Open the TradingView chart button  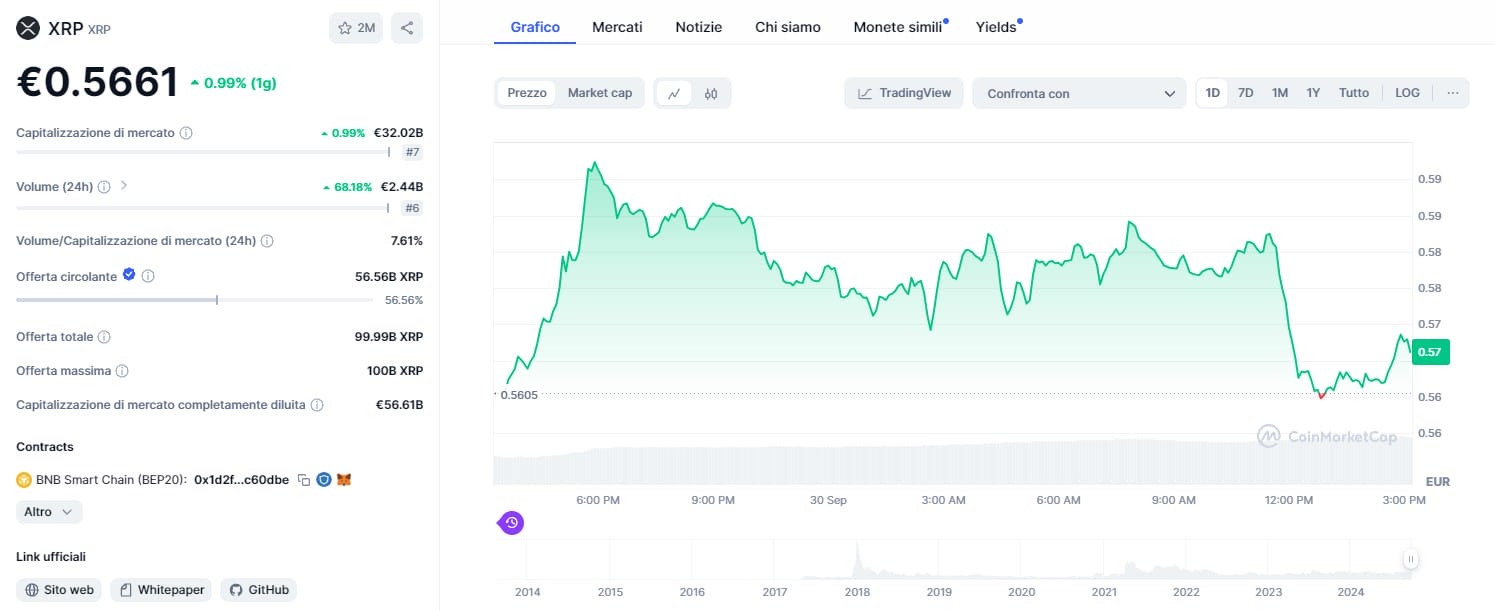pos(904,93)
